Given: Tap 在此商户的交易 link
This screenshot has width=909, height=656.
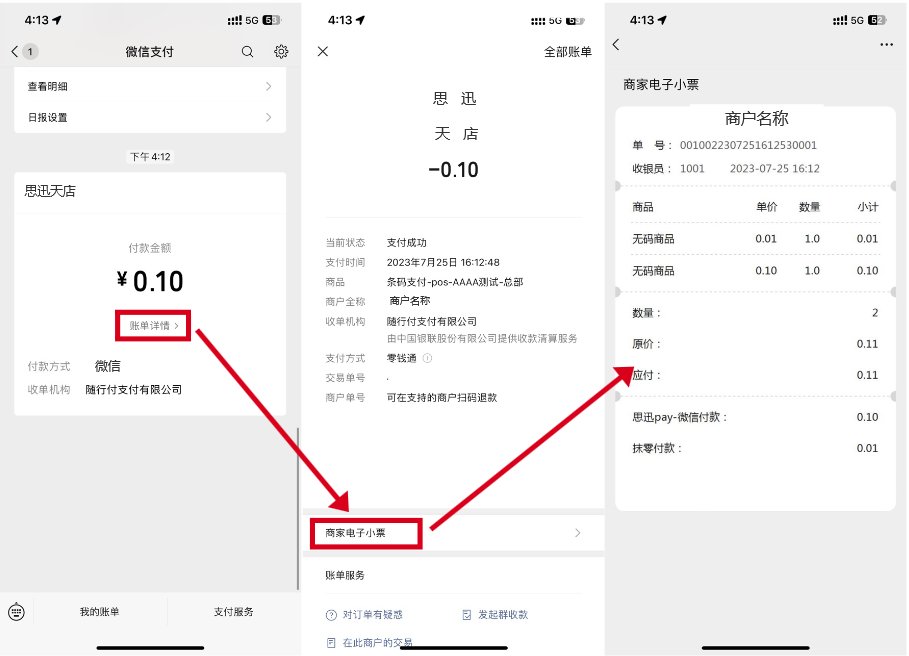Looking at the screenshot, I should (370, 642).
